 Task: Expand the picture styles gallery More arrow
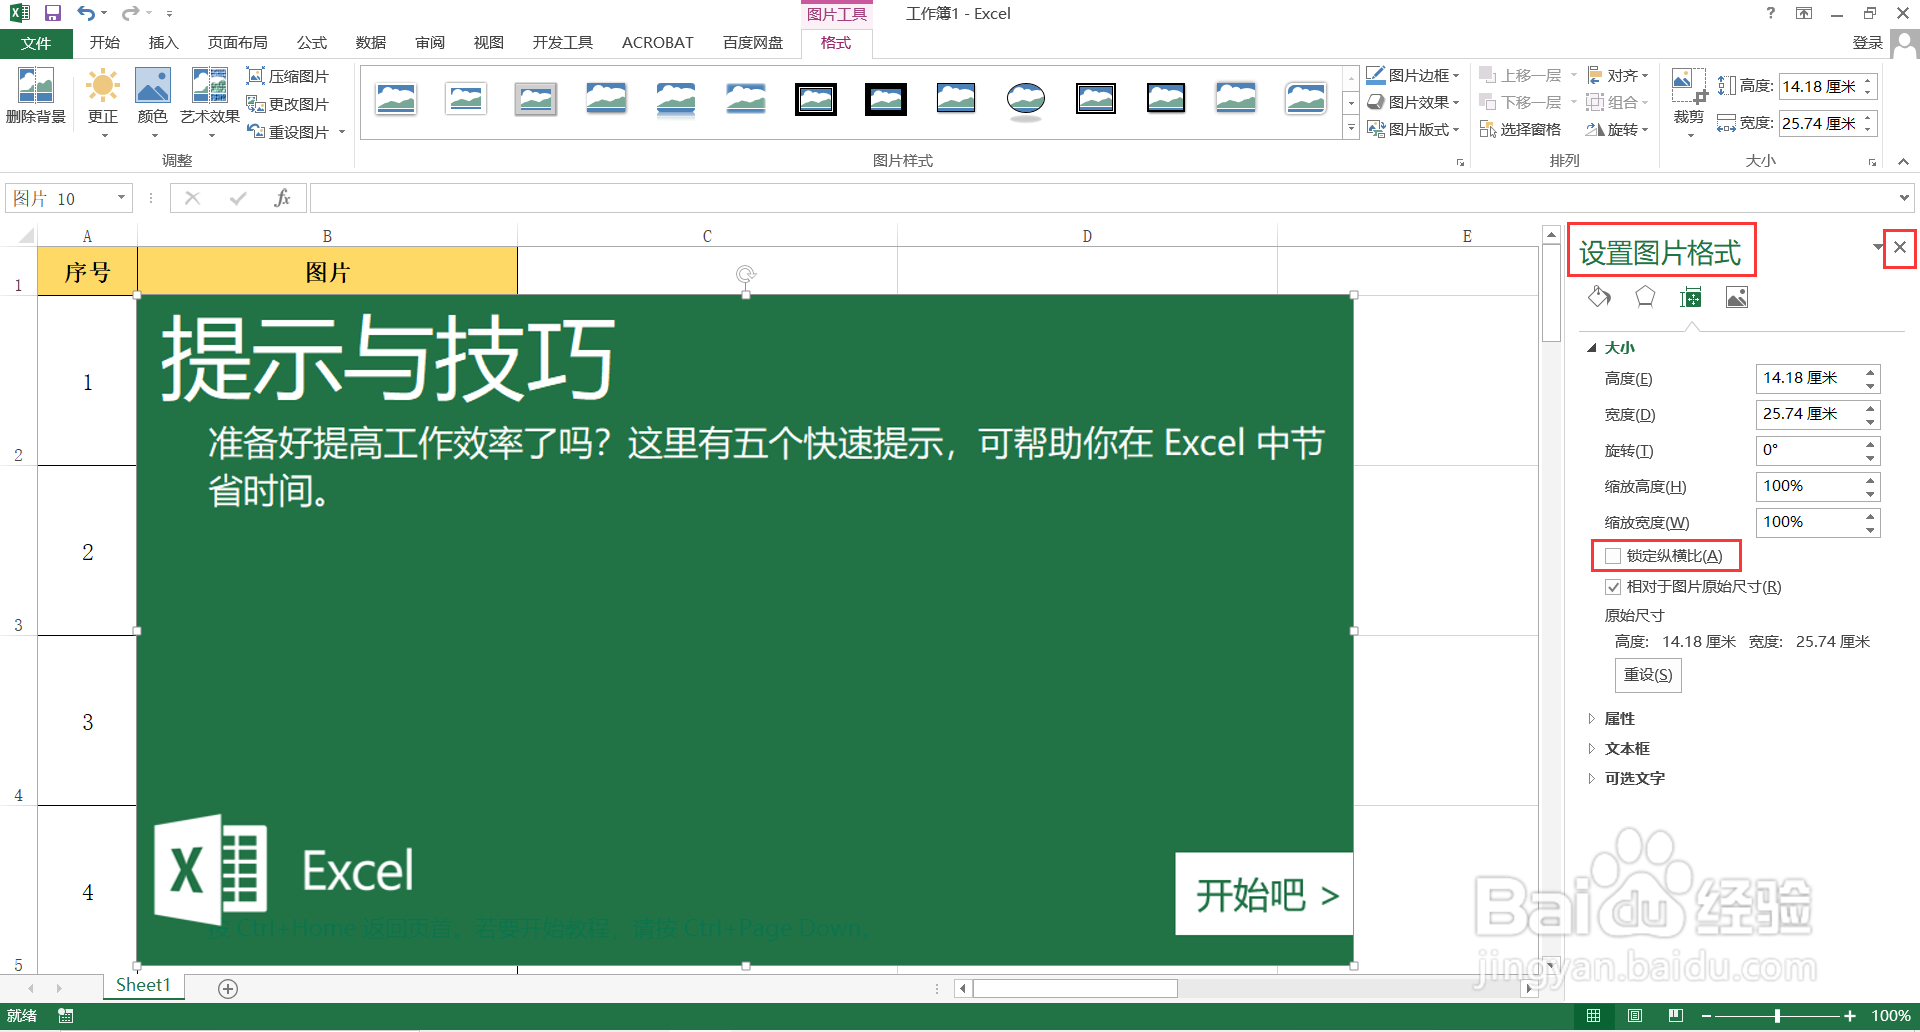coord(1351,128)
